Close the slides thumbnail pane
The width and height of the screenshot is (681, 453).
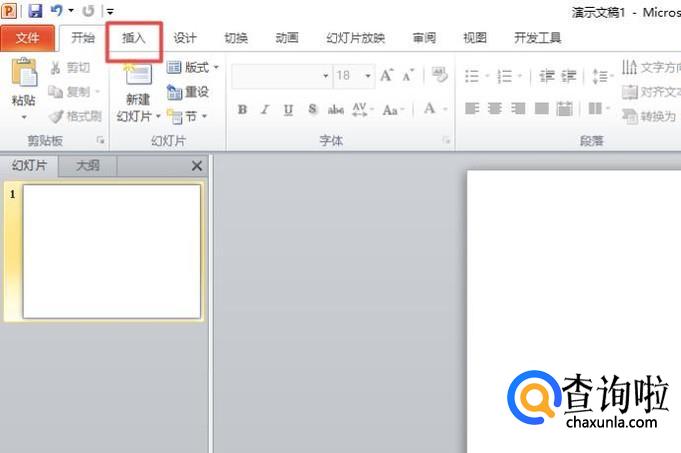tap(196, 166)
